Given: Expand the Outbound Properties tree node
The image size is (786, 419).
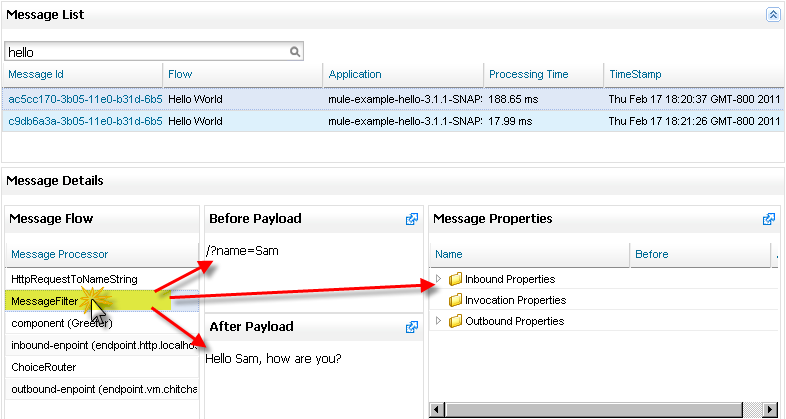Looking at the screenshot, I should point(439,321).
